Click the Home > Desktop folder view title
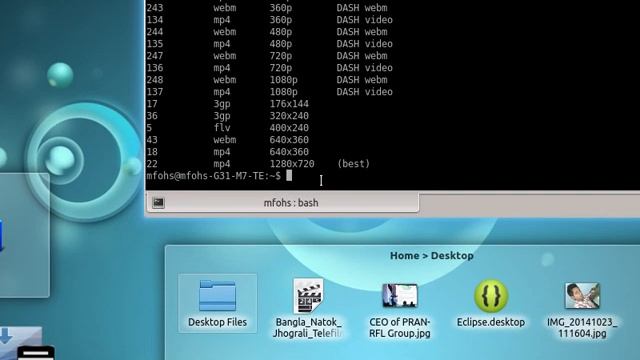This screenshot has height=360, width=640. tap(431, 256)
